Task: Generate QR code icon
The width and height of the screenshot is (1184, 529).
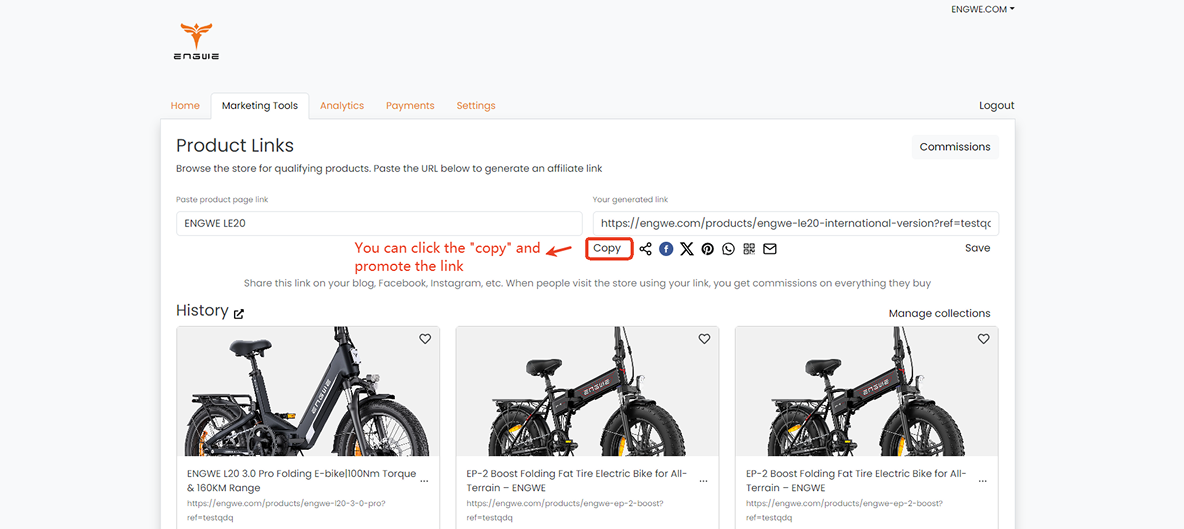Action: coord(749,249)
